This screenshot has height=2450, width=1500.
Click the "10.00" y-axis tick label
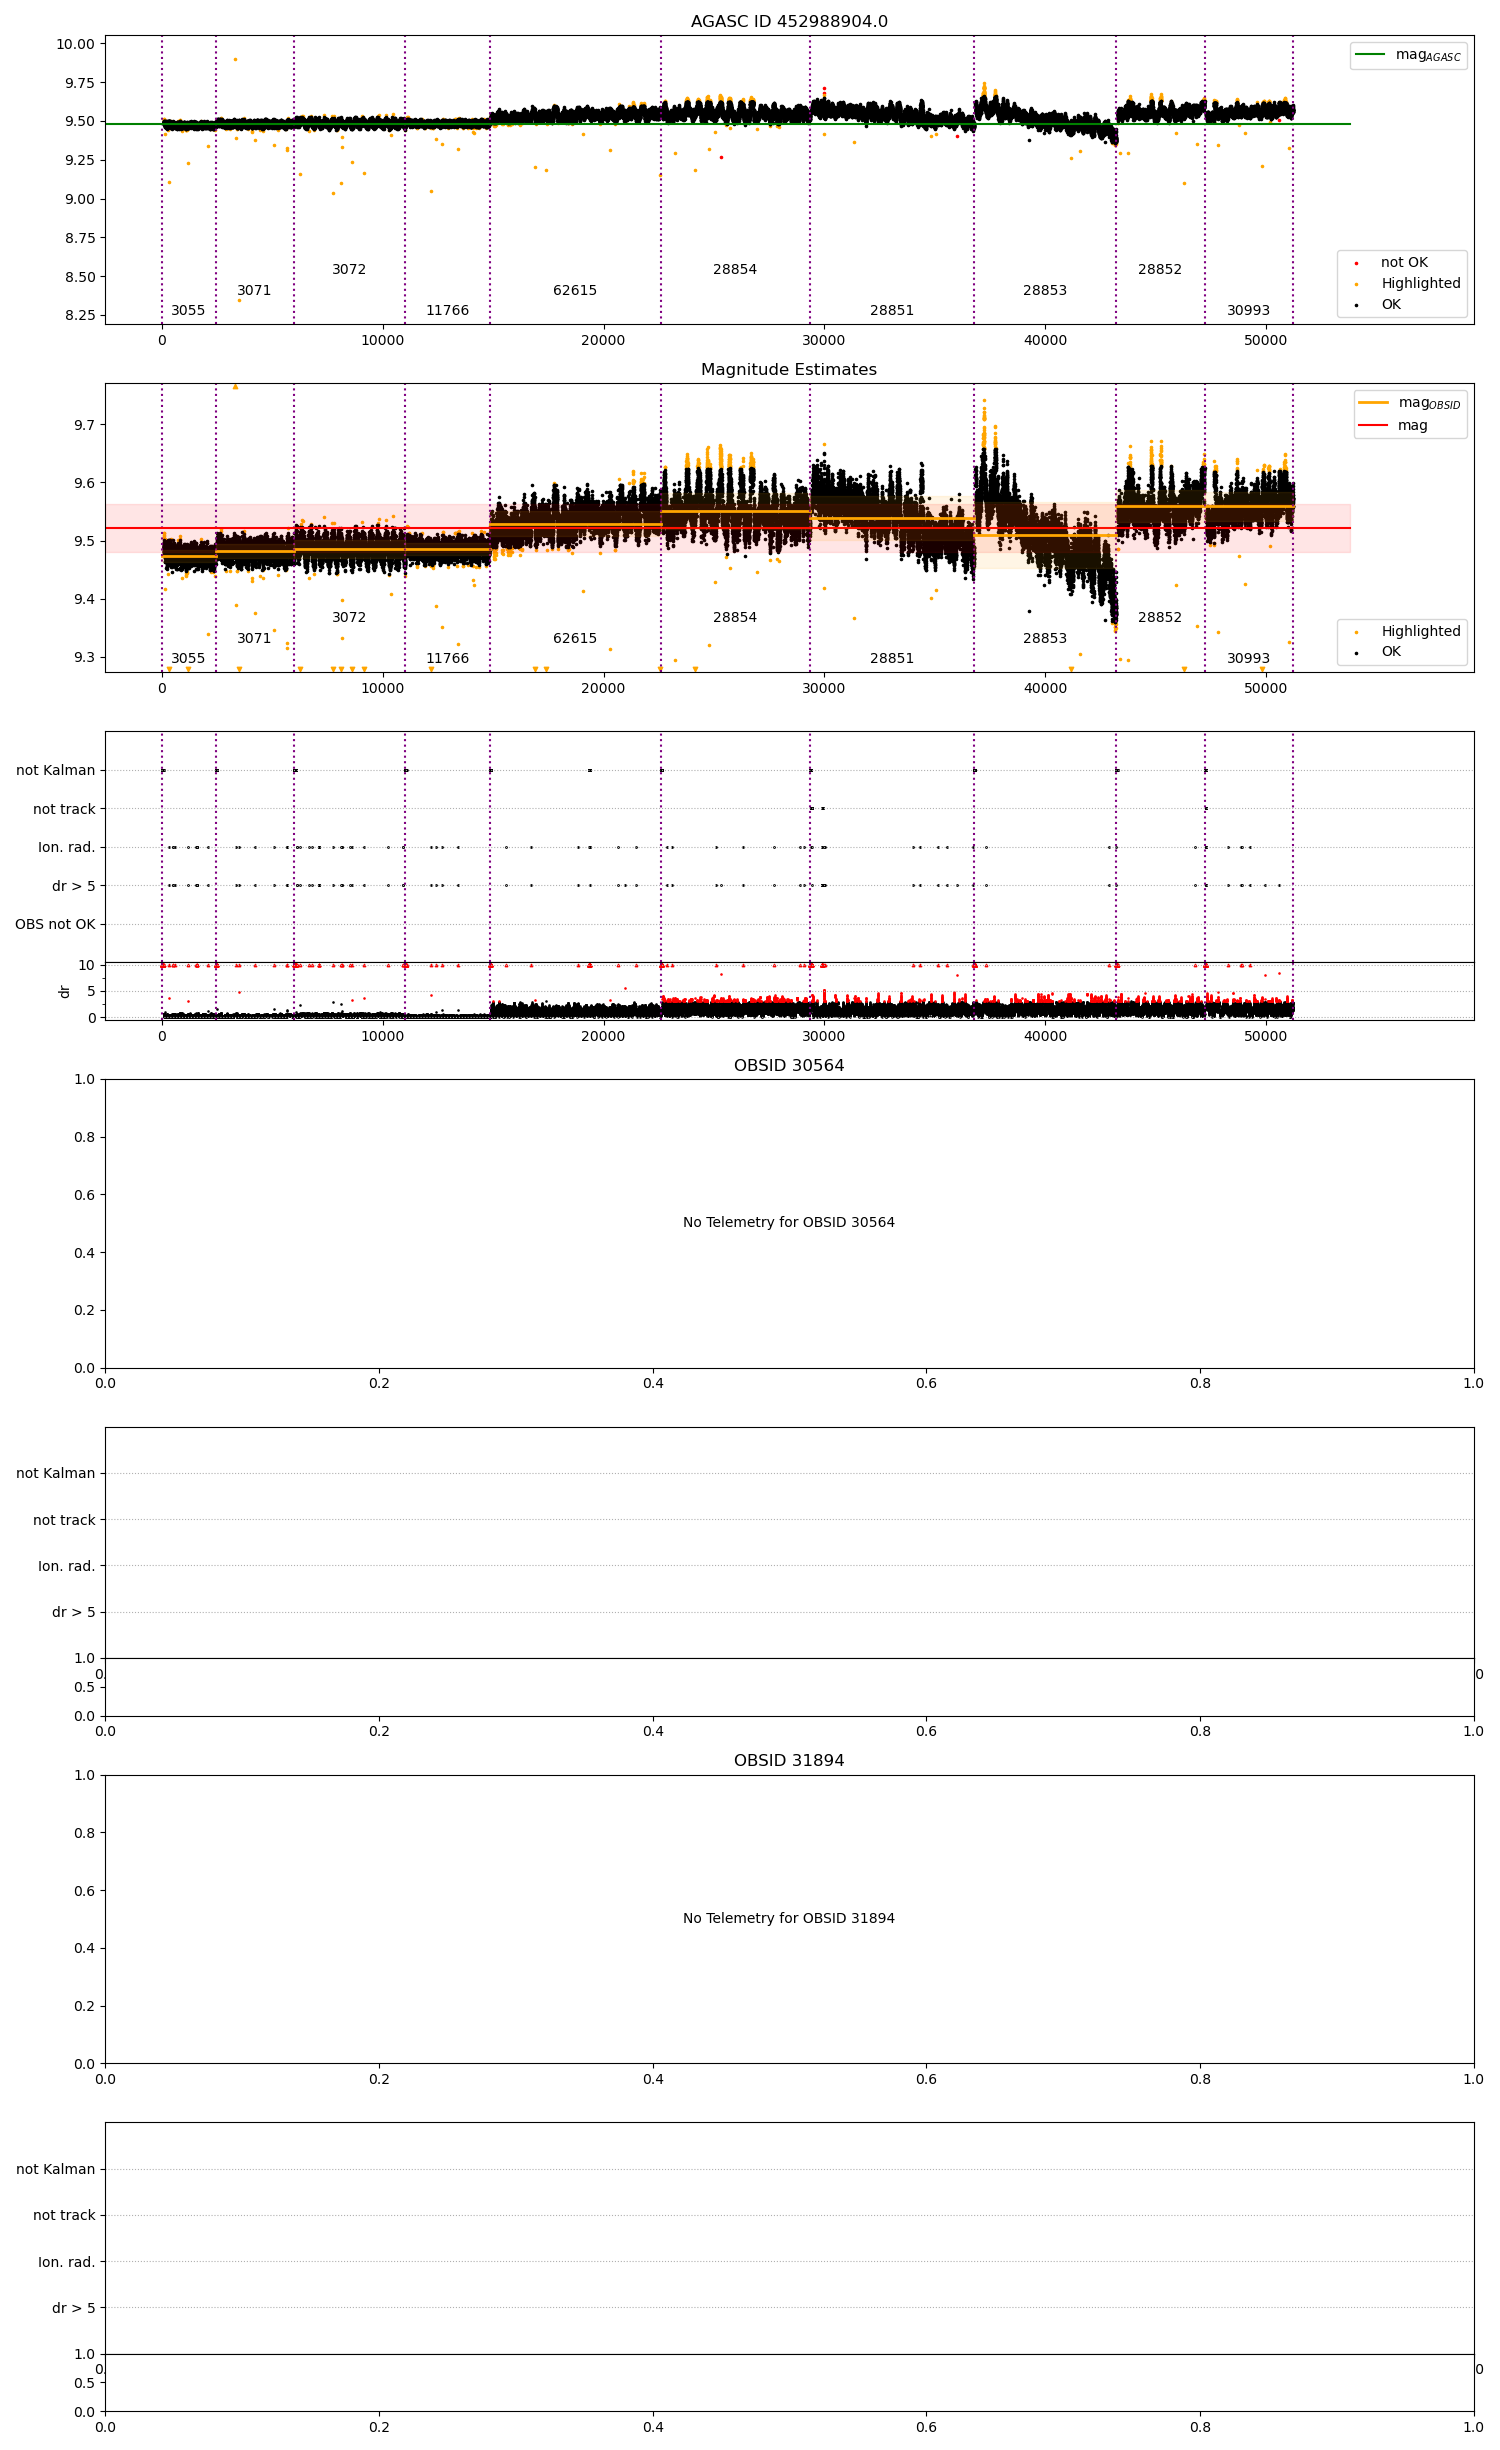click(75, 44)
